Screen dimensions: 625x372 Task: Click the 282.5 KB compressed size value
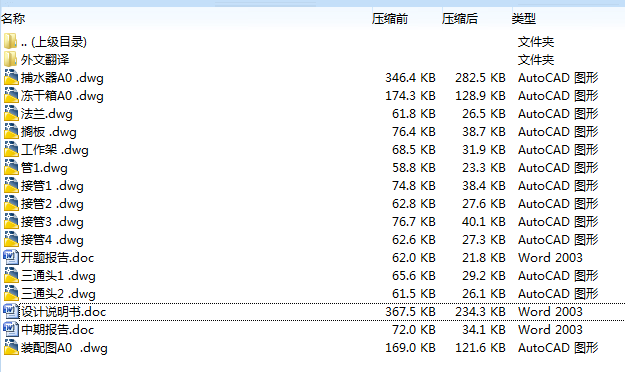(480, 77)
